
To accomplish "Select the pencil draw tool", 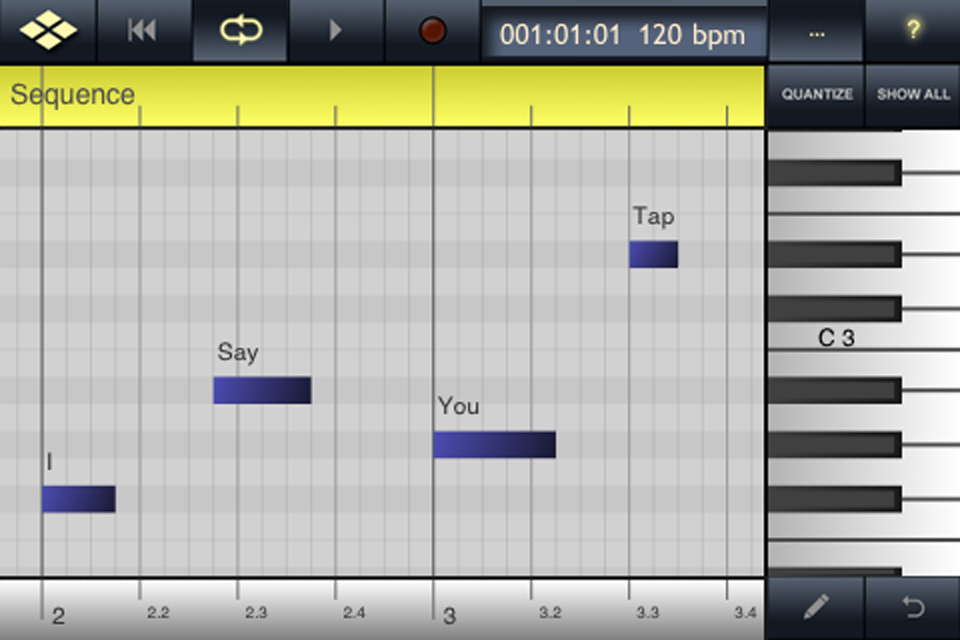I will (816, 608).
